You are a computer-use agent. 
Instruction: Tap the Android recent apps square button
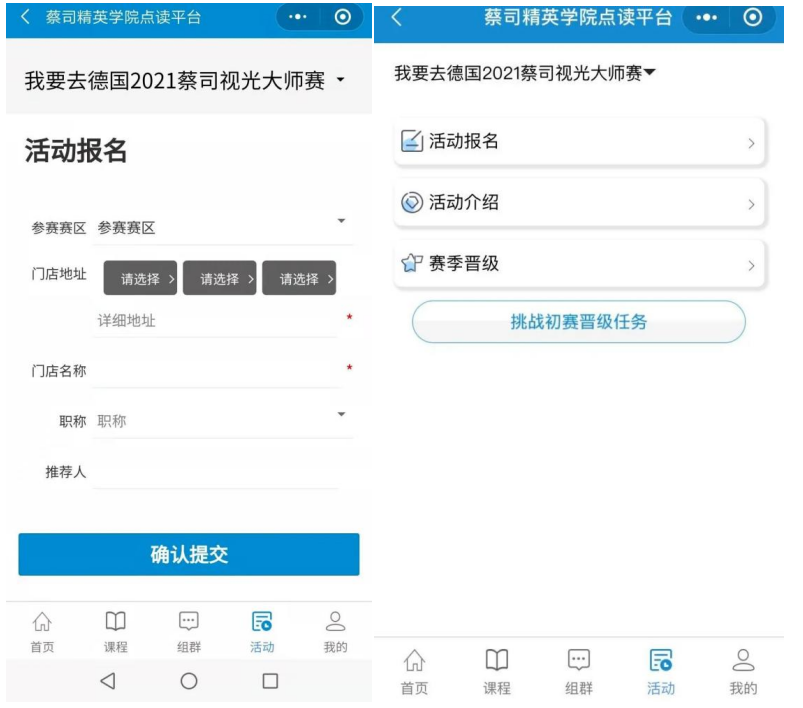(269, 681)
